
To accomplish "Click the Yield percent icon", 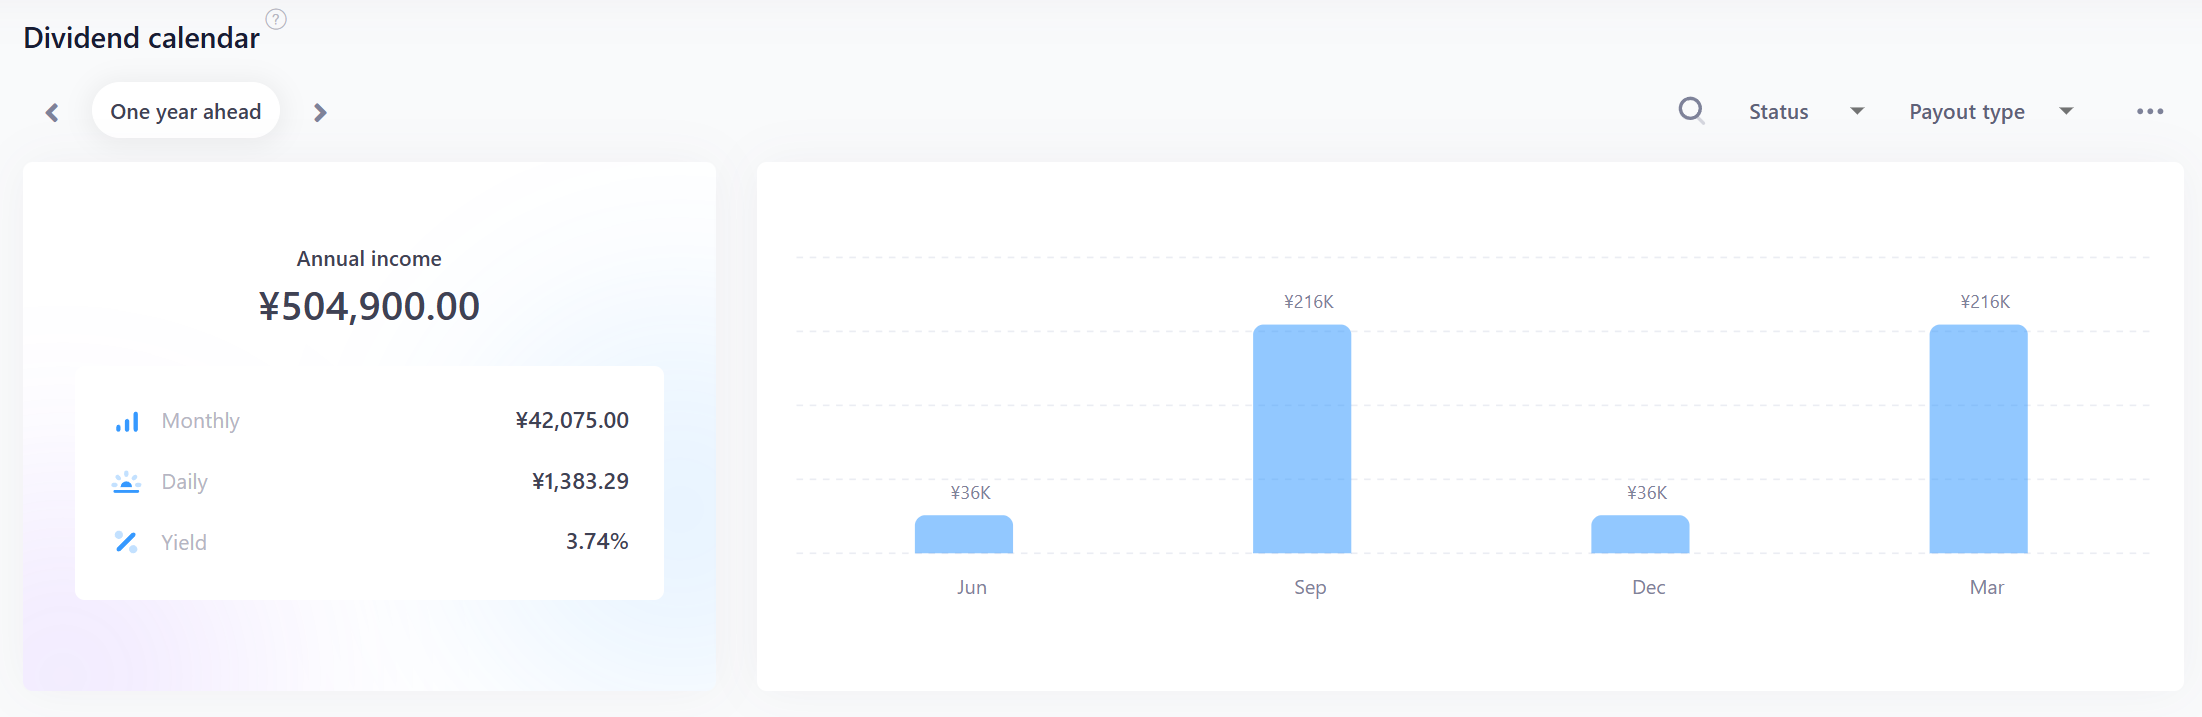I will [126, 542].
